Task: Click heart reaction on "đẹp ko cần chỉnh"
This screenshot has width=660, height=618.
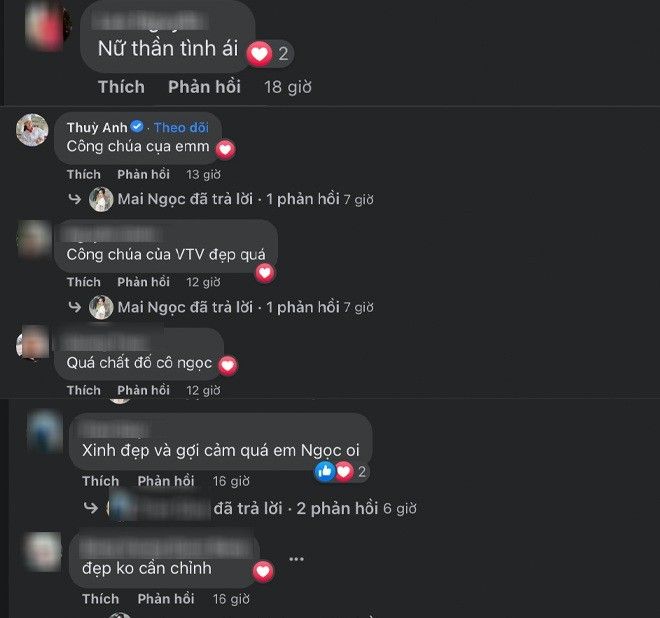Action: click(x=263, y=571)
